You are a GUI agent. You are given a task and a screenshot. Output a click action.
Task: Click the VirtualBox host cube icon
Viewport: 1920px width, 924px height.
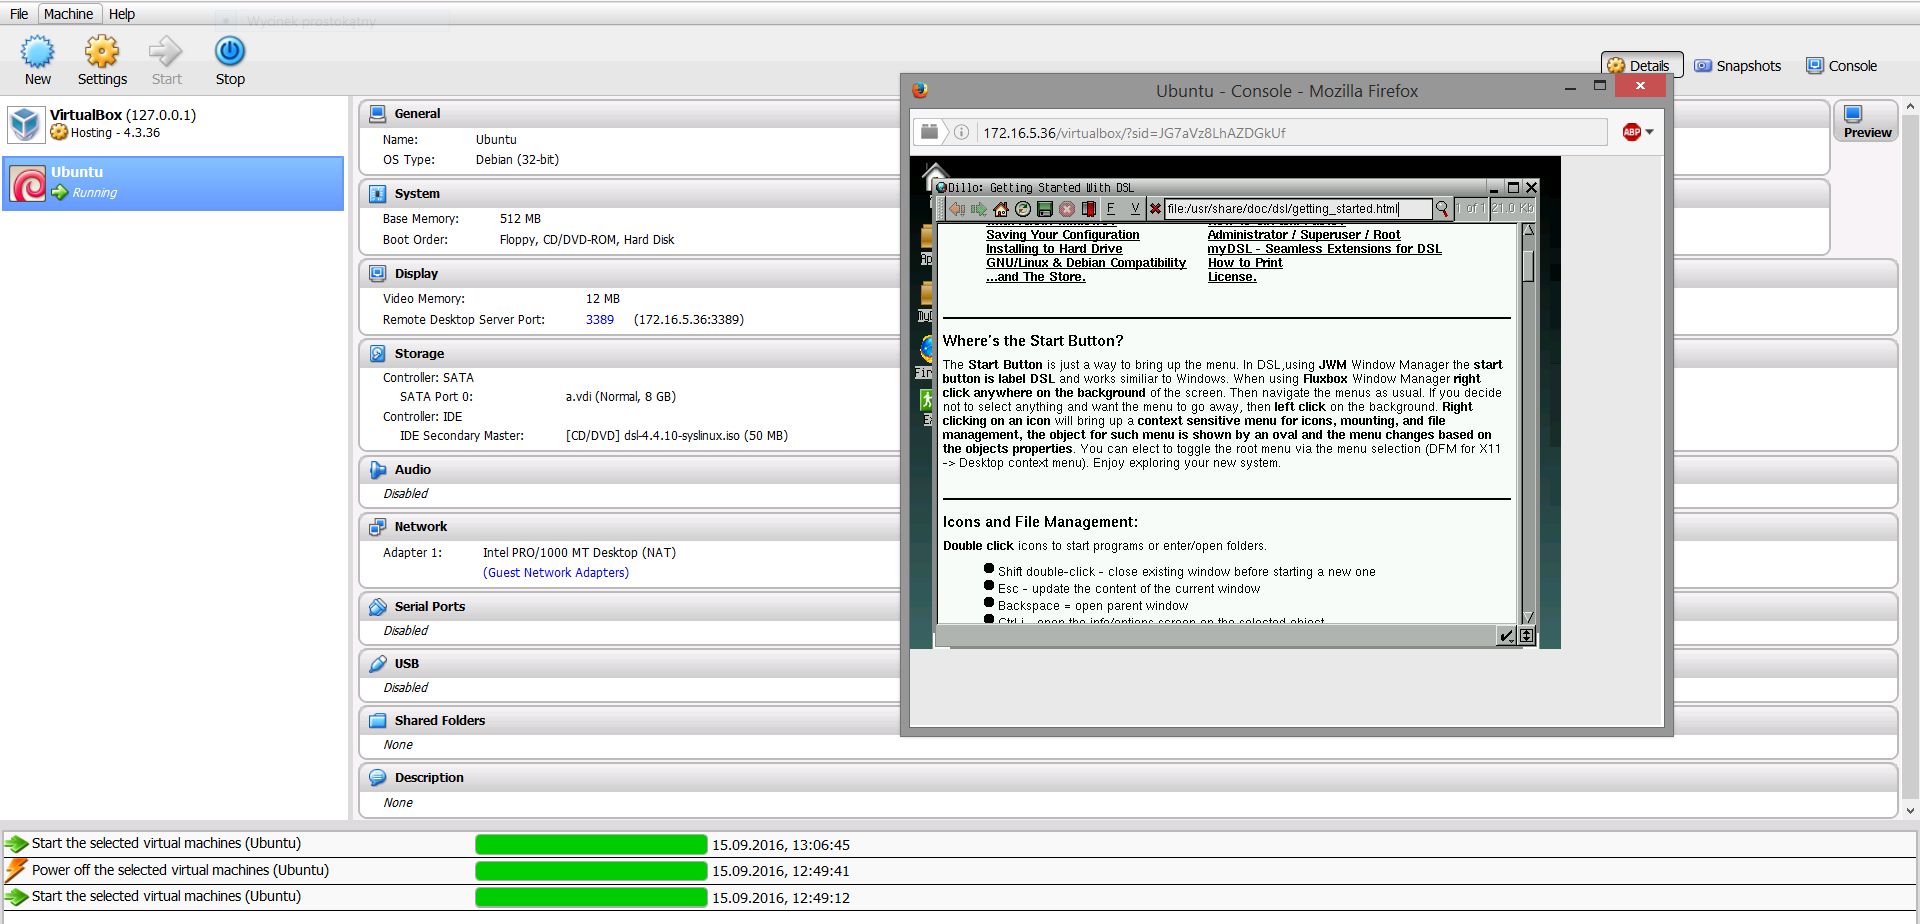pos(25,123)
